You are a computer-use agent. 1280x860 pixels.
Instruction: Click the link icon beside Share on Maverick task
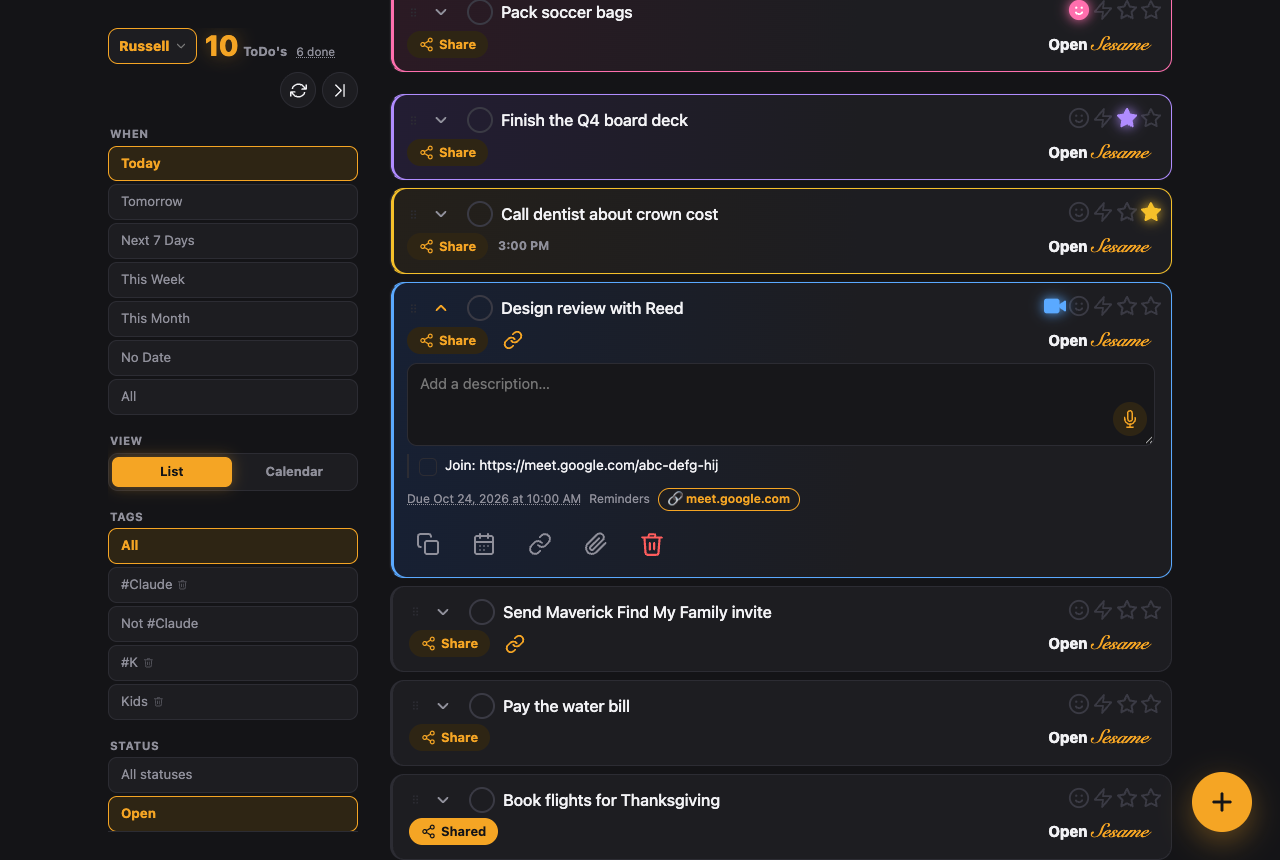pyautogui.click(x=515, y=644)
